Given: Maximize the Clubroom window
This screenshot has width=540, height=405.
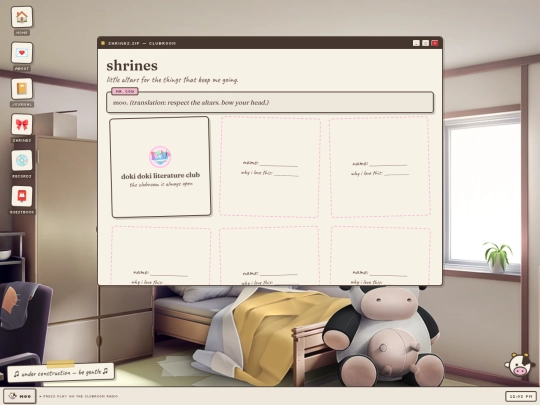Looking at the screenshot, I should pyautogui.click(x=426, y=43).
